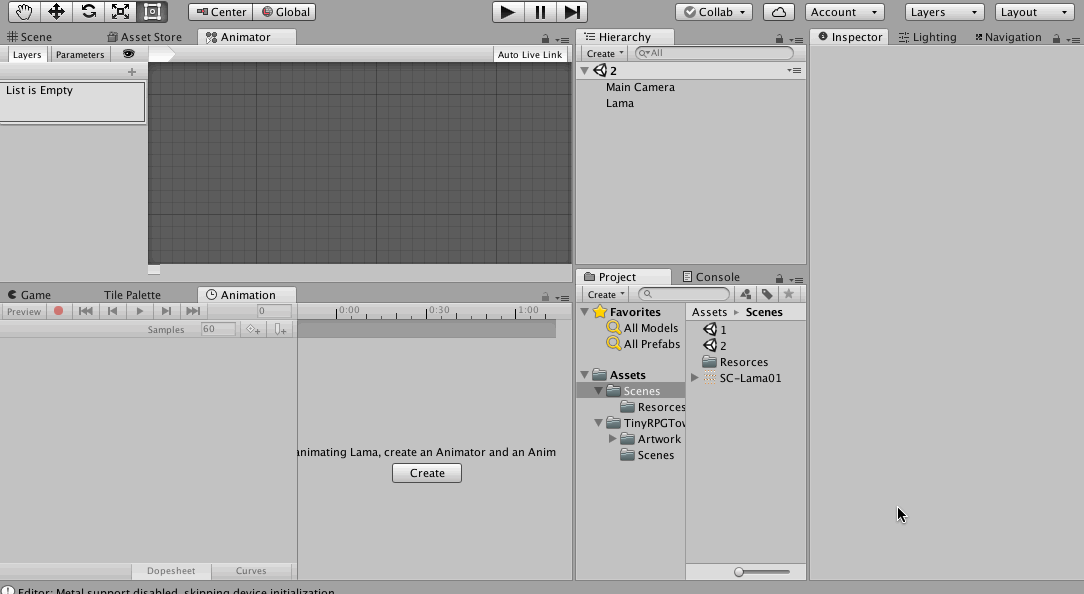Screen dimensions: 1084x594
Task: Click the Hierarchy search field
Action: tap(716, 53)
